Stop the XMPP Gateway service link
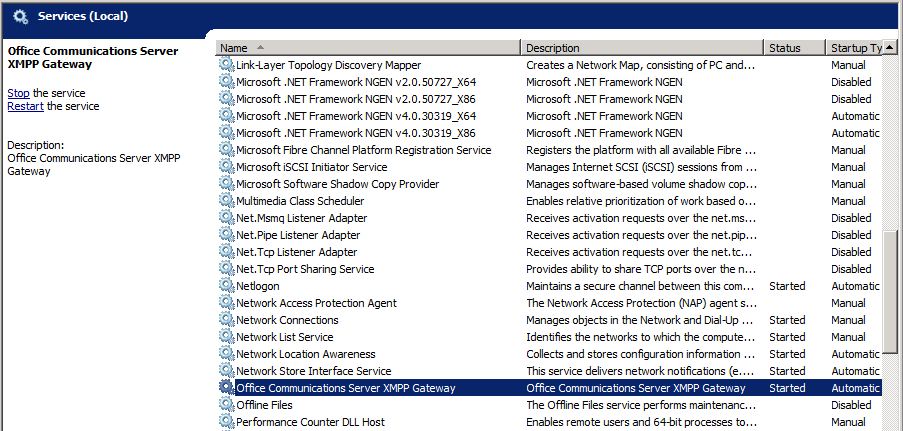The image size is (903, 431). [18, 93]
